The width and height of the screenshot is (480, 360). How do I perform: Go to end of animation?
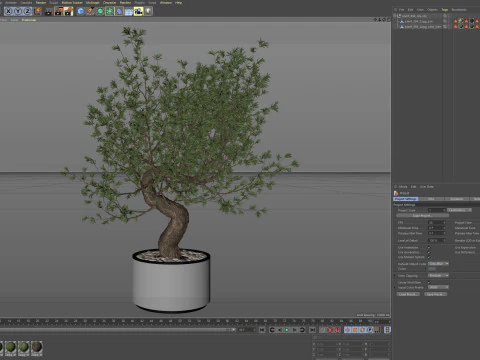pos(312,330)
